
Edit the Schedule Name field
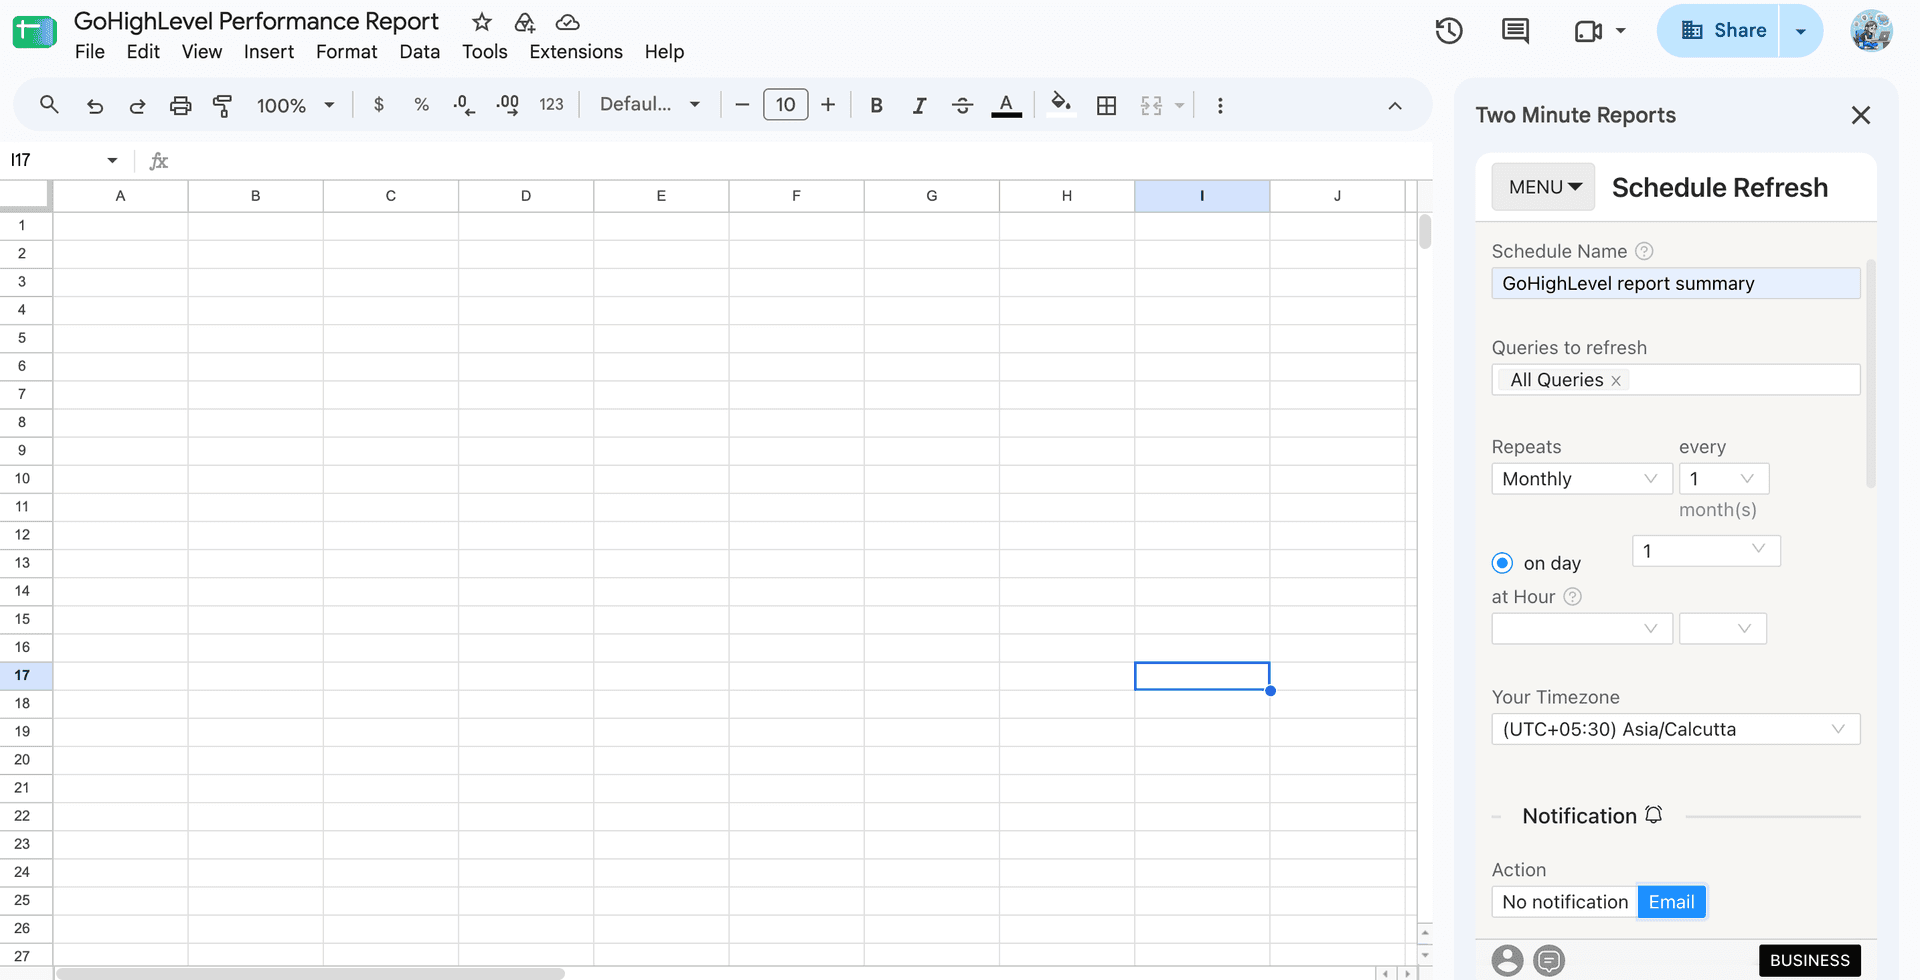(x=1676, y=283)
